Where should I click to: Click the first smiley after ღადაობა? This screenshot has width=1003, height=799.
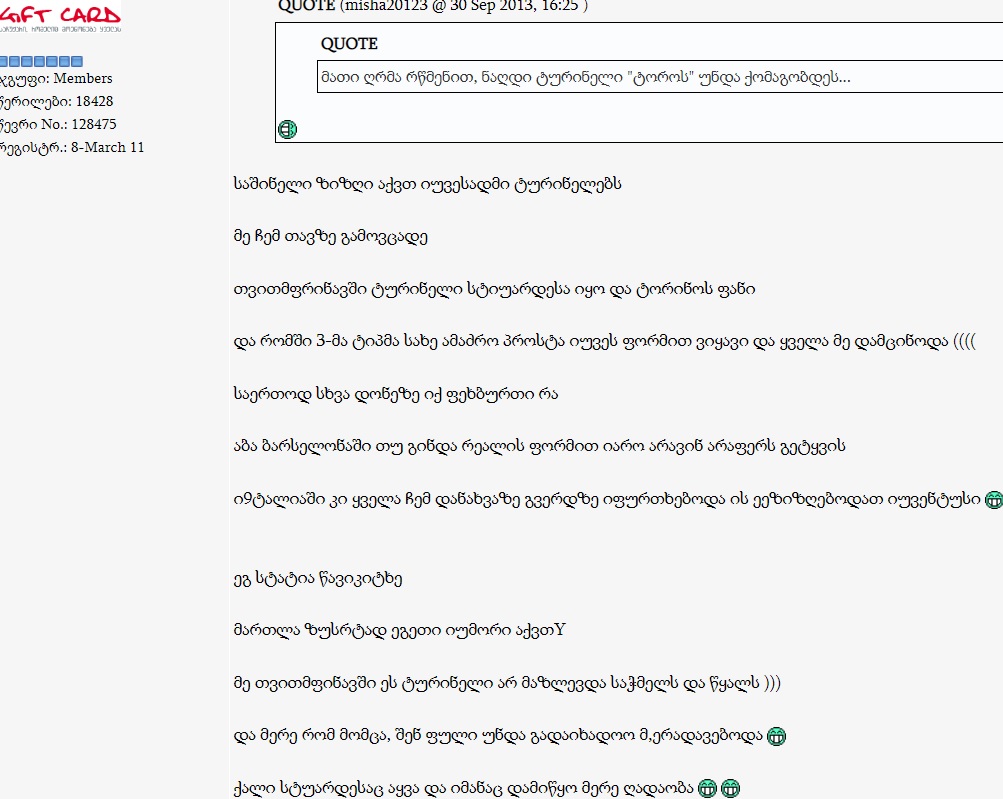tap(707, 788)
